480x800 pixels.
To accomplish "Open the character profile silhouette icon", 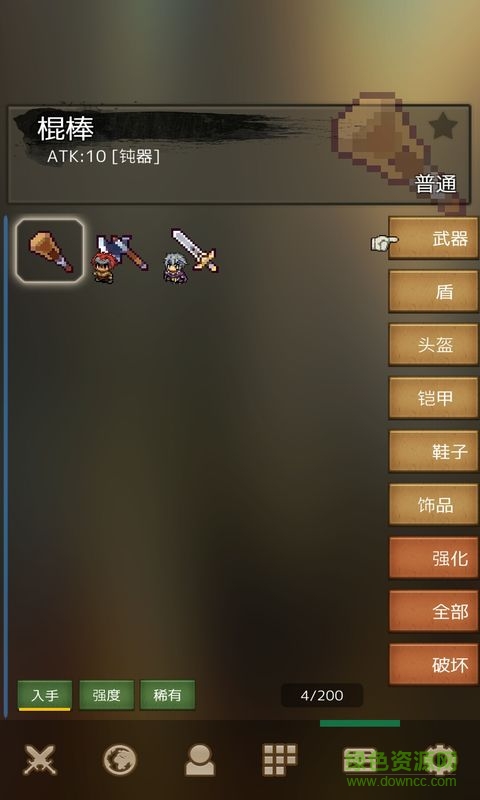I will (199, 760).
